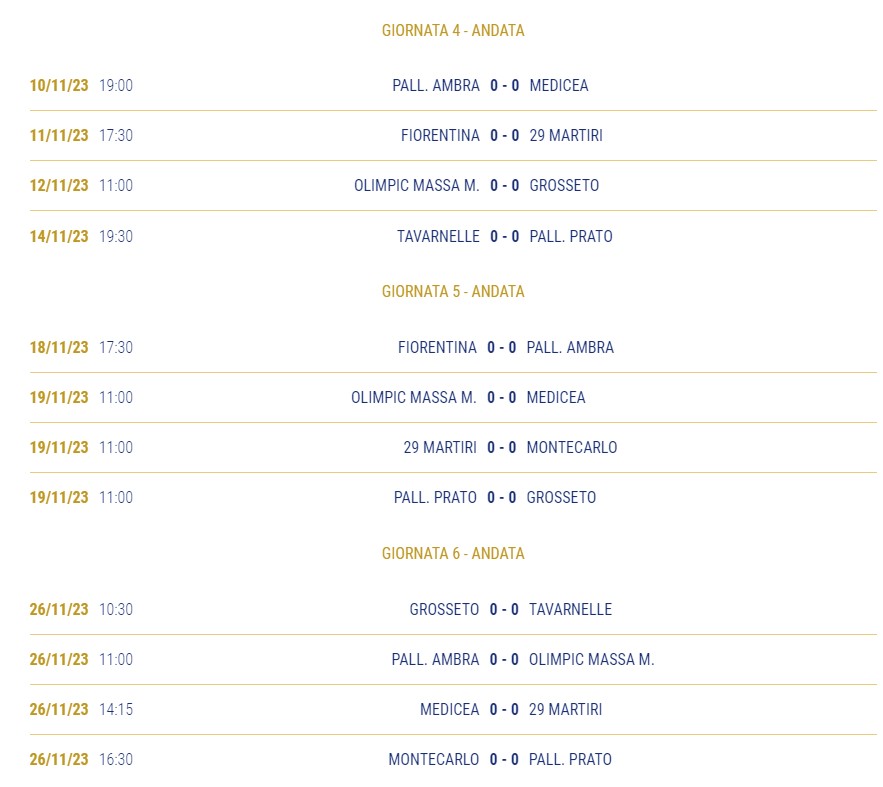Select Fiorentina in the 11/11/23 match
This screenshot has width=883, height=787.
pyautogui.click(x=440, y=136)
